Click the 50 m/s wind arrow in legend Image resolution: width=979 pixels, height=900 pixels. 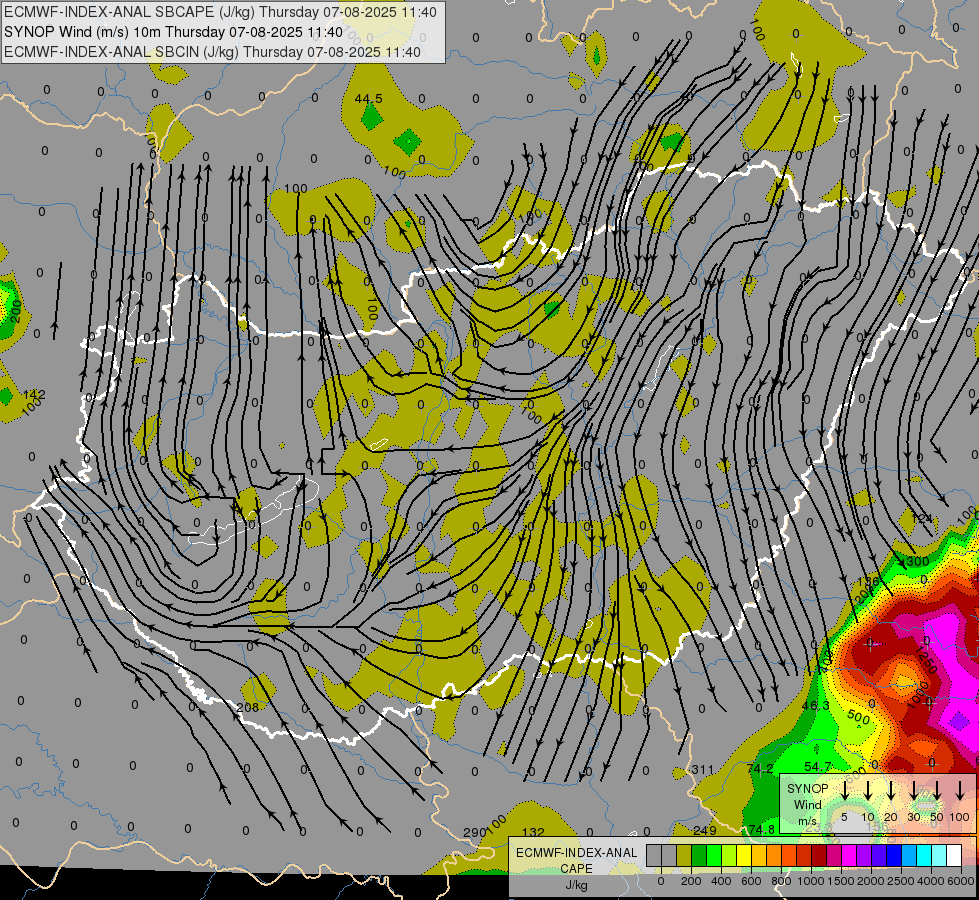click(x=937, y=790)
